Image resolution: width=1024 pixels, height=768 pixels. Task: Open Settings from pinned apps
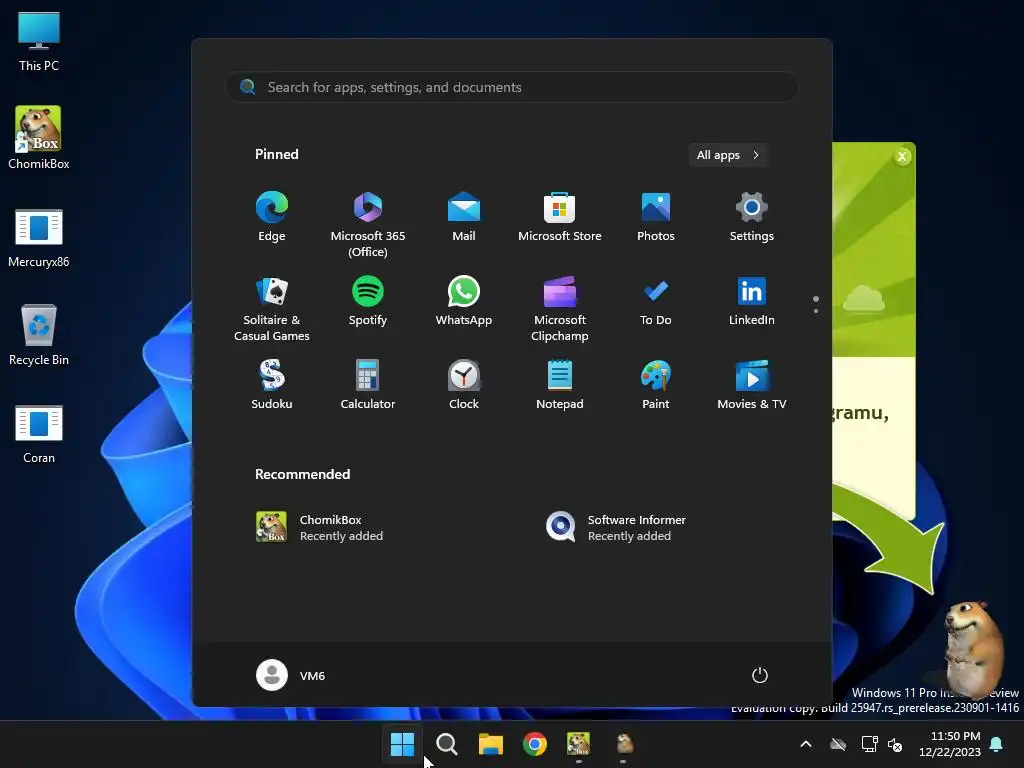click(x=752, y=217)
